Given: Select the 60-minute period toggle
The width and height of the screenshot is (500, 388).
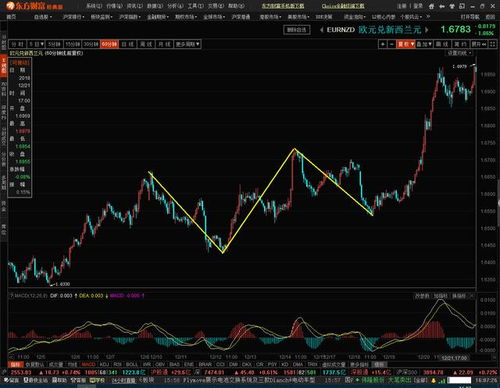Looking at the screenshot, I should pos(109,44).
